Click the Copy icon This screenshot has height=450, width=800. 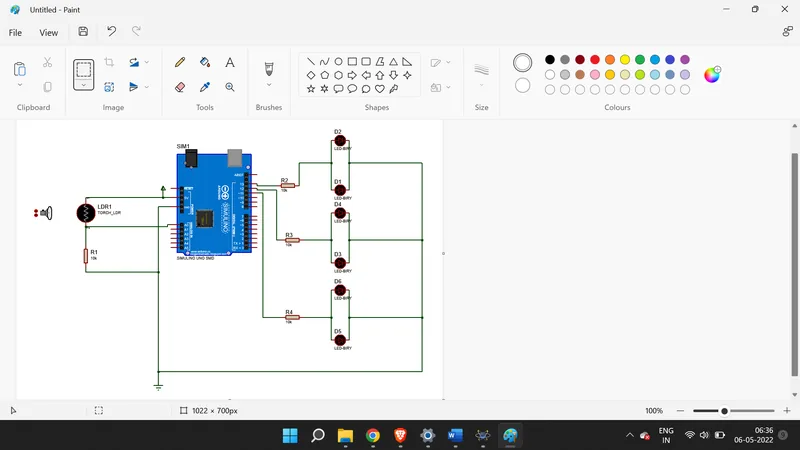(x=47, y=87)
